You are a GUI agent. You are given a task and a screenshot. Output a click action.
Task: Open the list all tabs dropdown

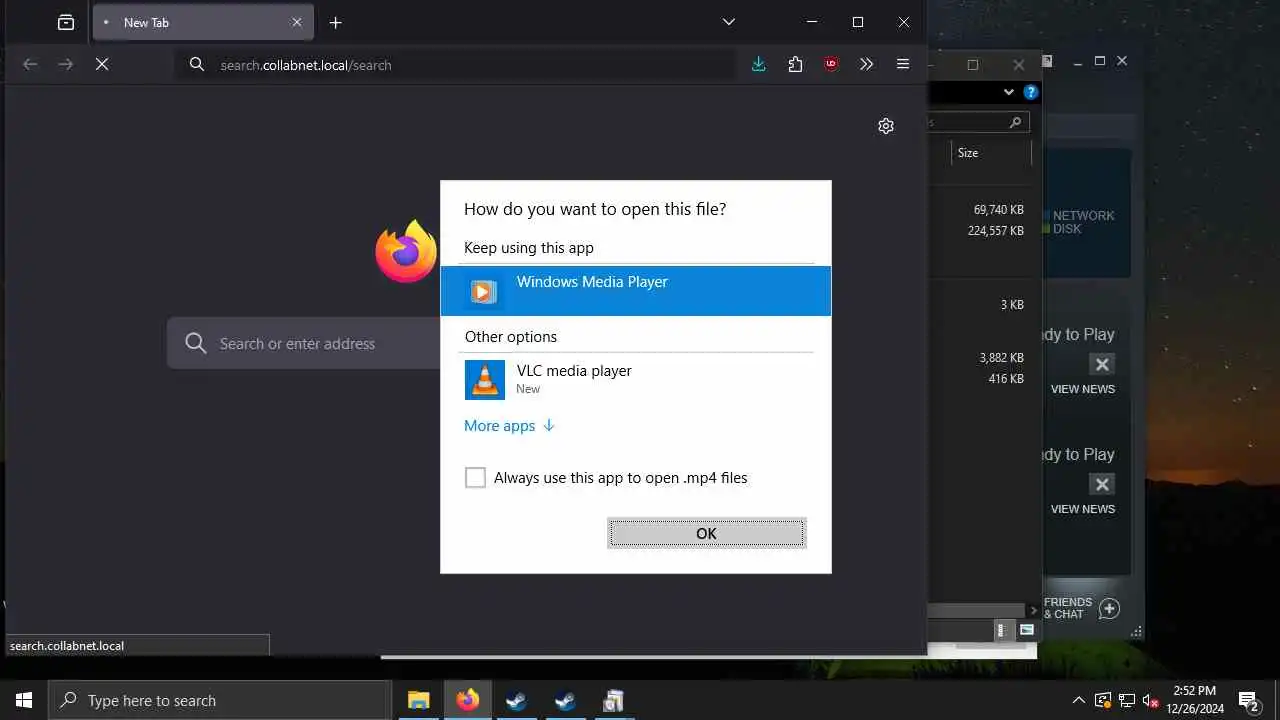click(729, 22)
